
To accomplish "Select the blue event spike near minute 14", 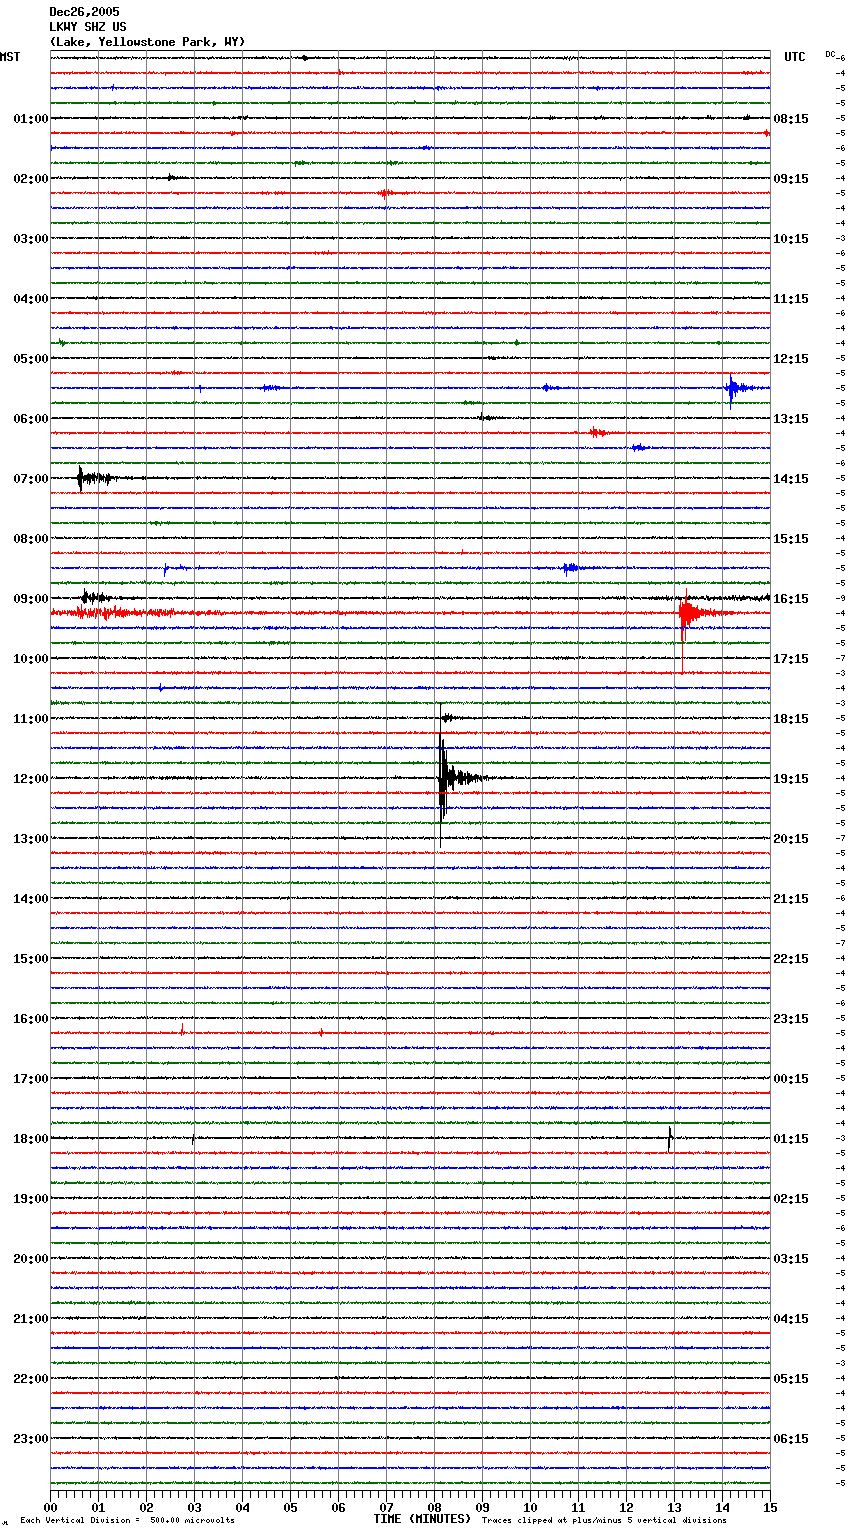I will (x=732, y=388).
